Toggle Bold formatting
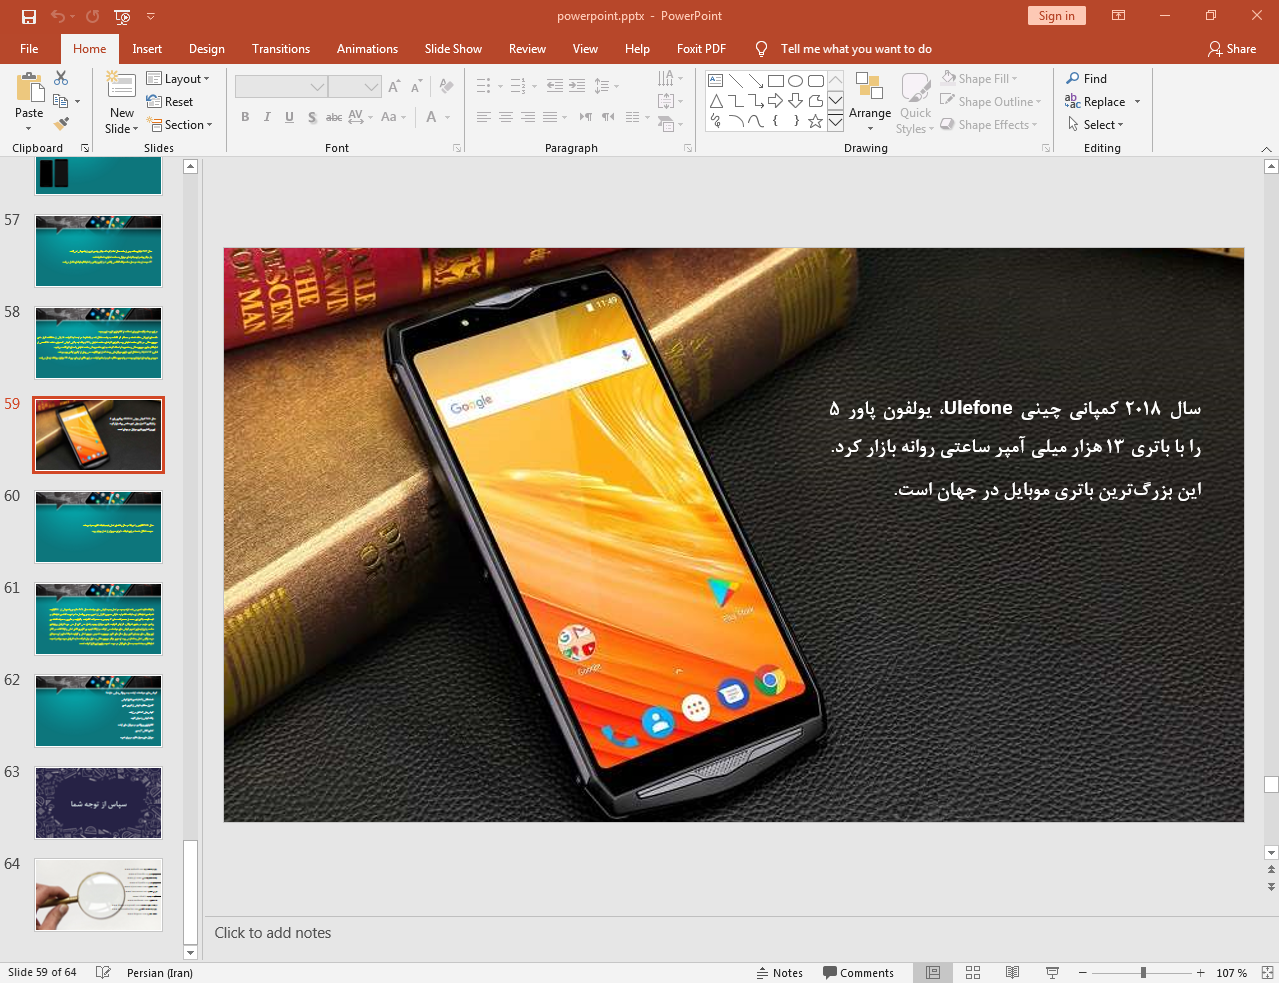This screenshot has height=983, width=1279. coord(245,117)
